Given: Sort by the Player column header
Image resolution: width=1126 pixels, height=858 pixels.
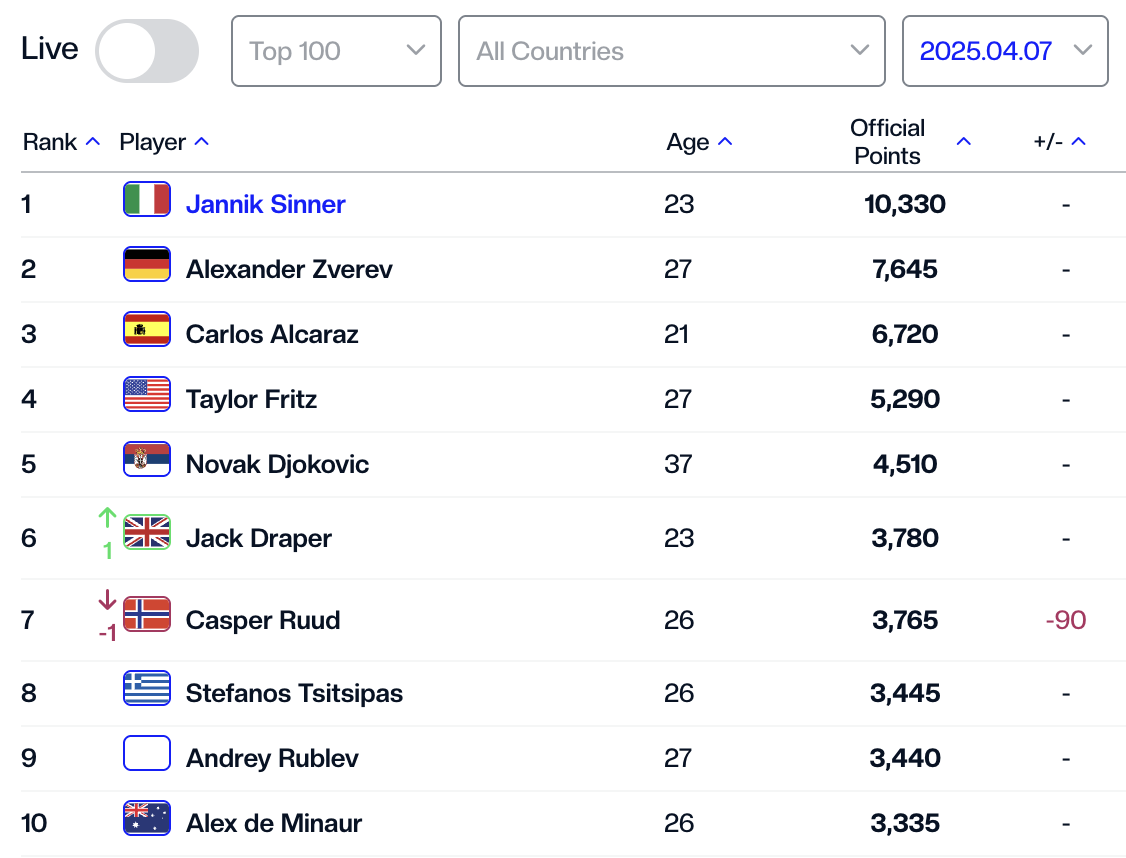Looking at the screenshot, I should (164, 142).
